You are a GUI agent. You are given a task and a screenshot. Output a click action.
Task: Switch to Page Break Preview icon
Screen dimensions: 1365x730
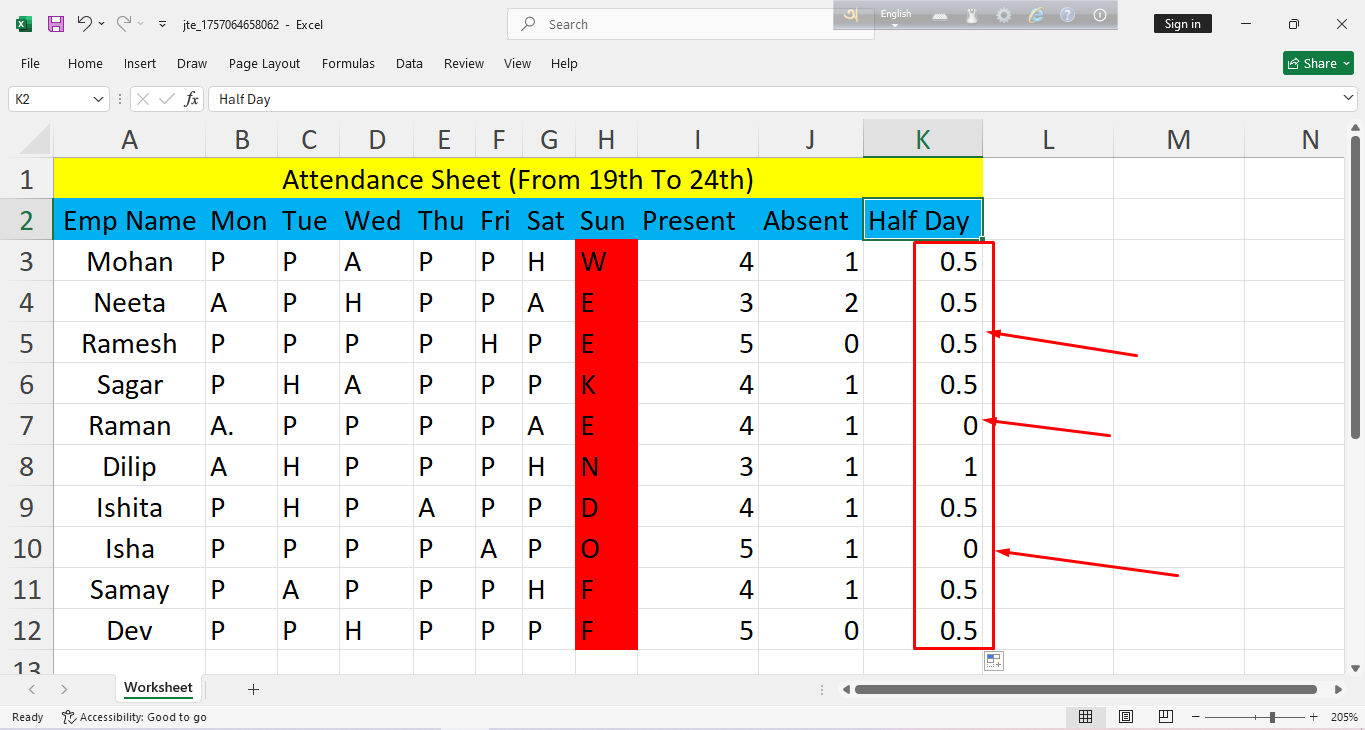pyautogui.click(x=1165, y=717)
